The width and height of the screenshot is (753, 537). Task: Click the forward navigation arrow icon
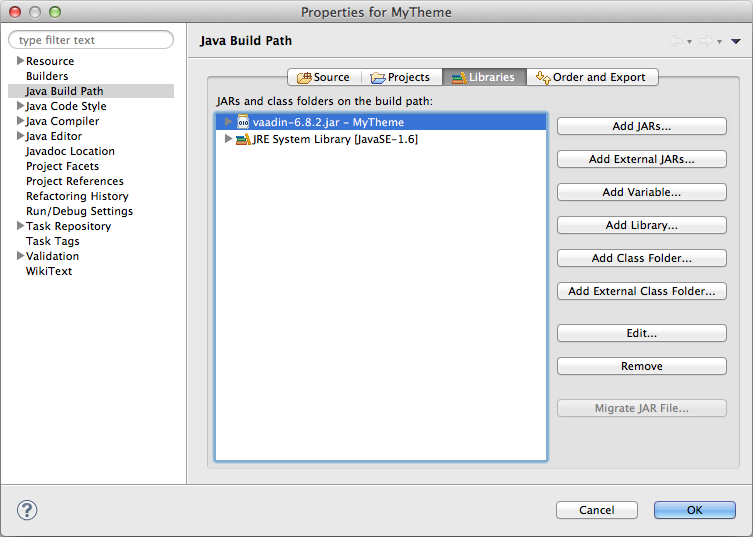[705, 41]
